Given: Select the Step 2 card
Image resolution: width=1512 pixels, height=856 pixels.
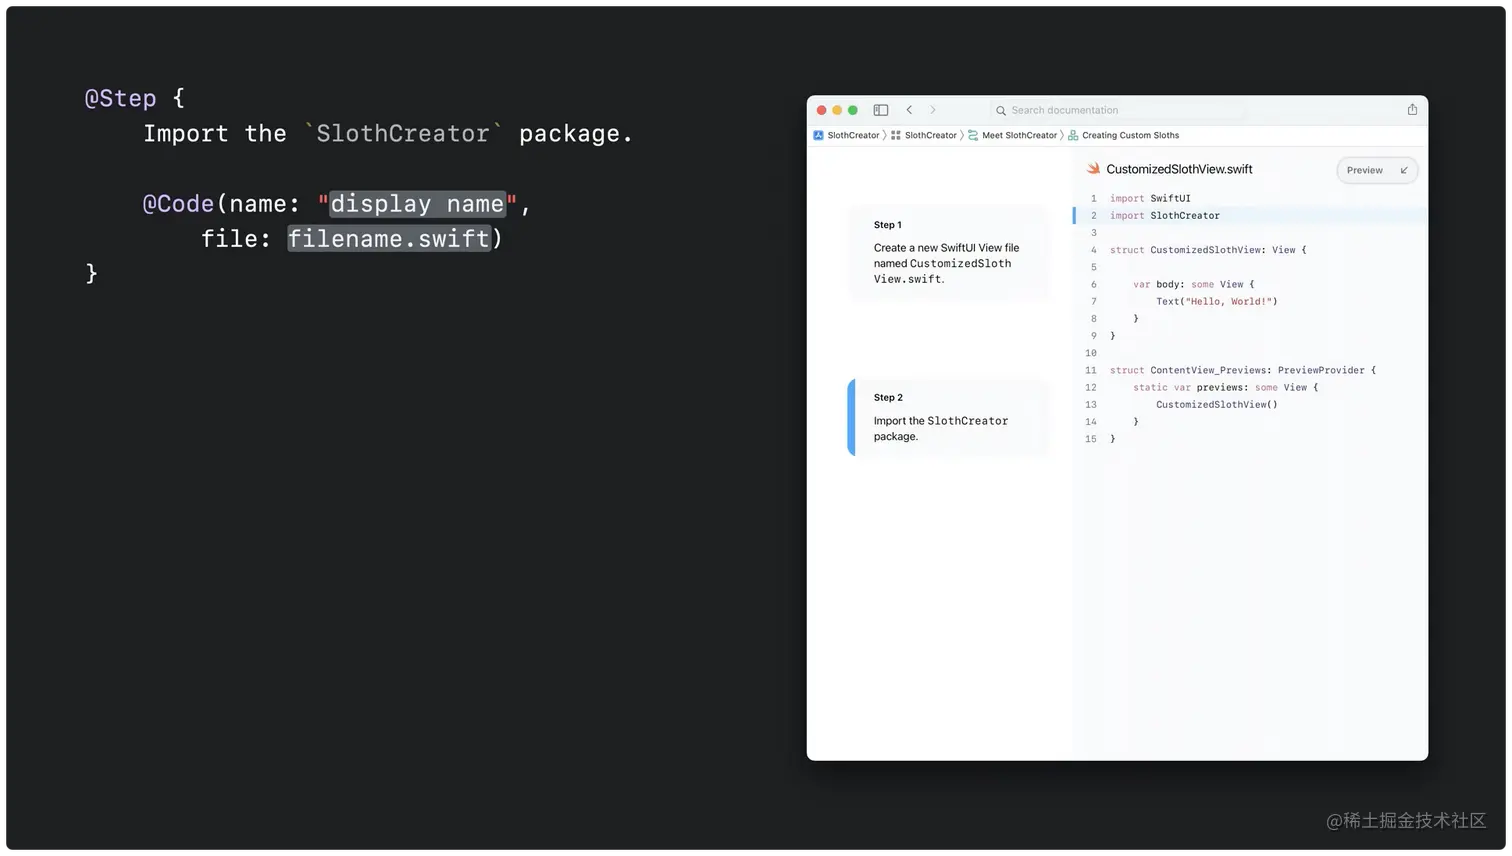Looking at the screenshot, I should tap(948, 417).
